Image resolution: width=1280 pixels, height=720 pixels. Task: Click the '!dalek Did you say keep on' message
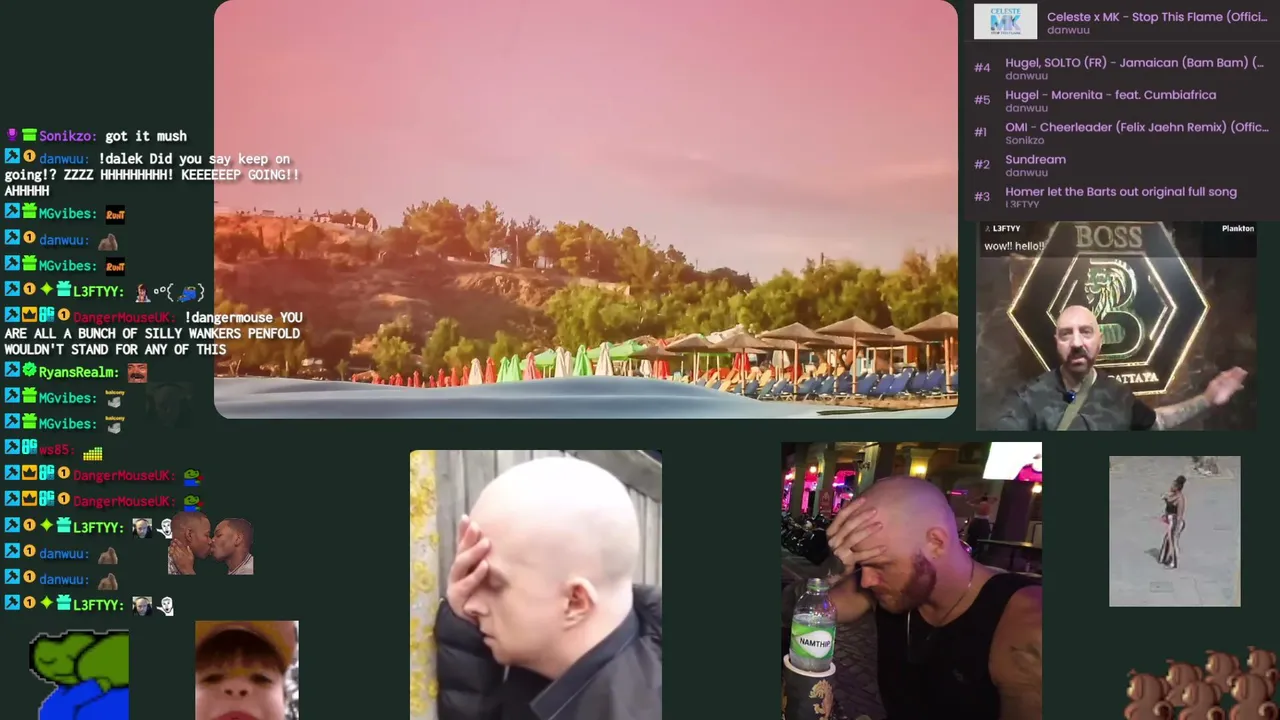[x=194, y=159]
